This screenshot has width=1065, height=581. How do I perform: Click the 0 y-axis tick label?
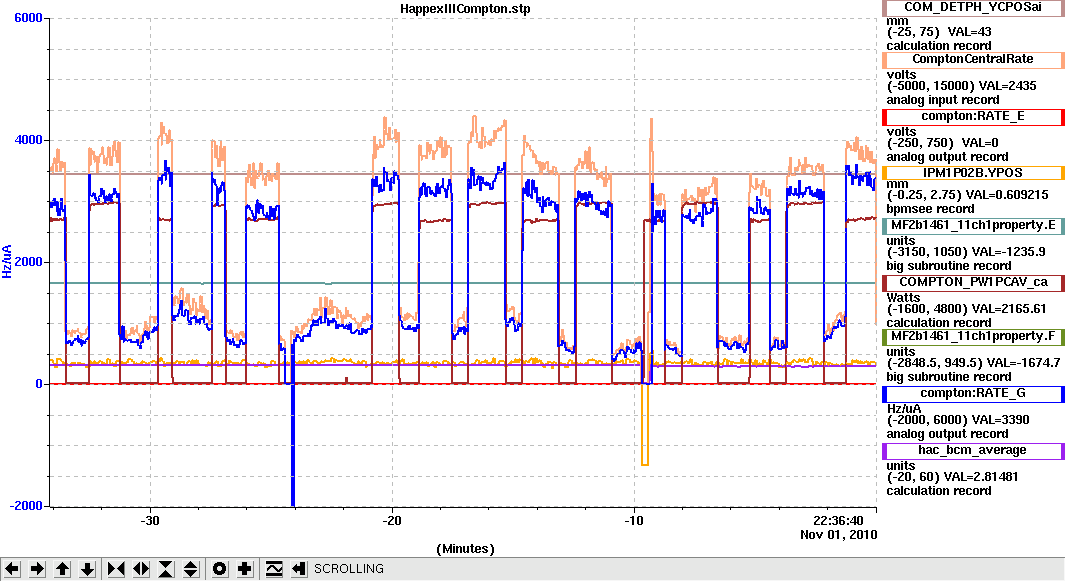39,384
